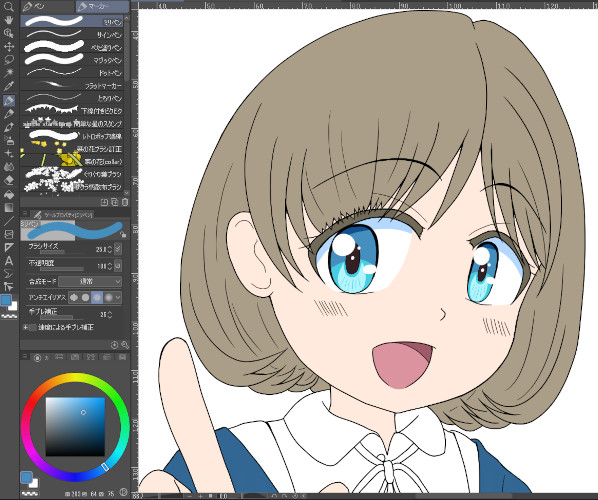
Task: Choose the フラットマーカー brush
Action: point(72,85)
